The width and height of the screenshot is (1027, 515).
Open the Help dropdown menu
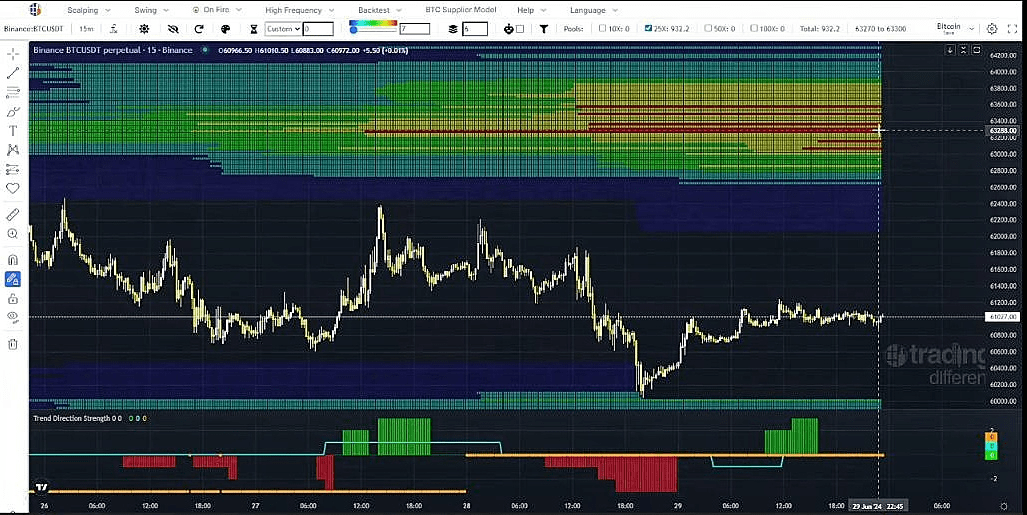[x=532, y=10]
